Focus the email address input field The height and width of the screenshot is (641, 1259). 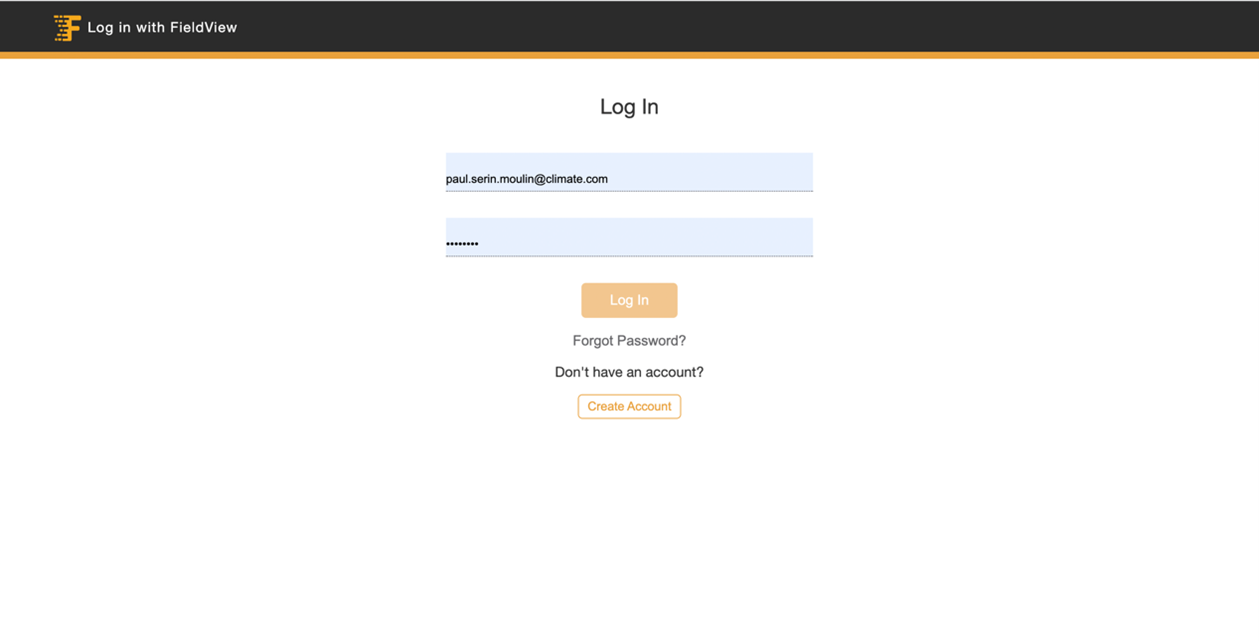coord(629,172)
